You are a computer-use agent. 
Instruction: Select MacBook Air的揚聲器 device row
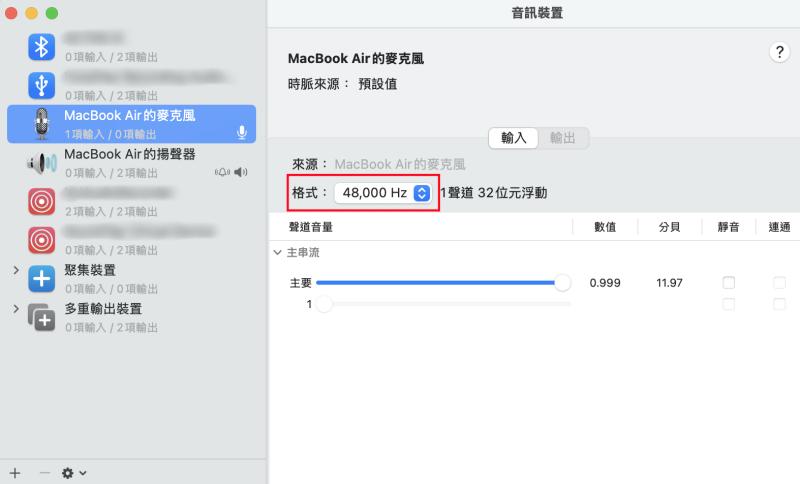(x=132, y=163)
